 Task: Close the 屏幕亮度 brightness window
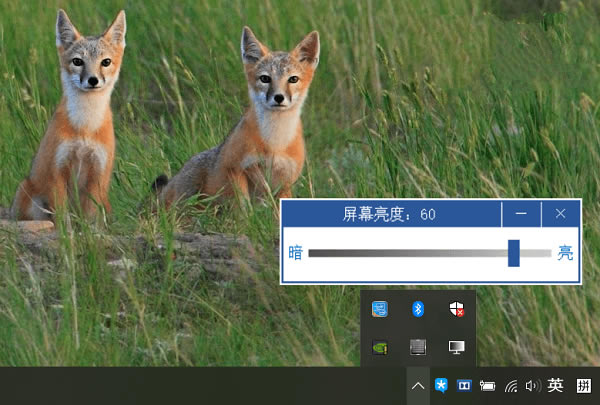pos(561,214)
